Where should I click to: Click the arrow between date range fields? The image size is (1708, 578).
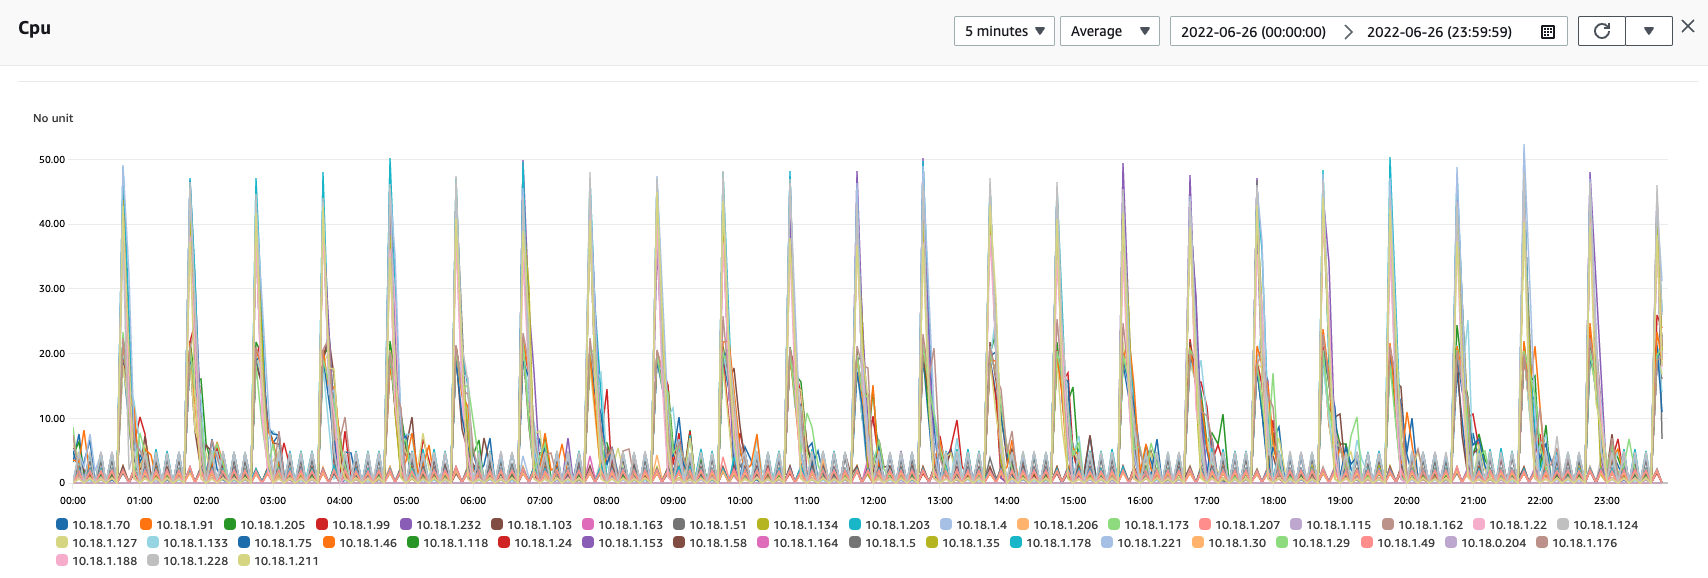1348,32
